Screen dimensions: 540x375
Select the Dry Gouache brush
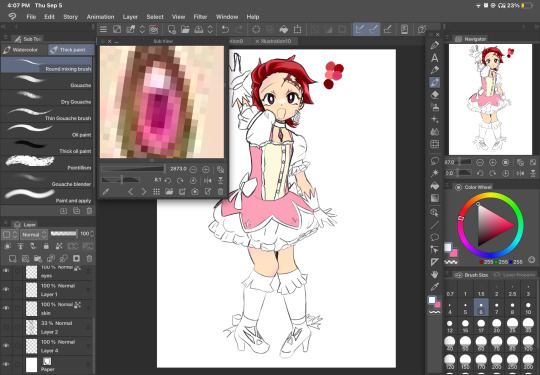[x=47, y=98]
